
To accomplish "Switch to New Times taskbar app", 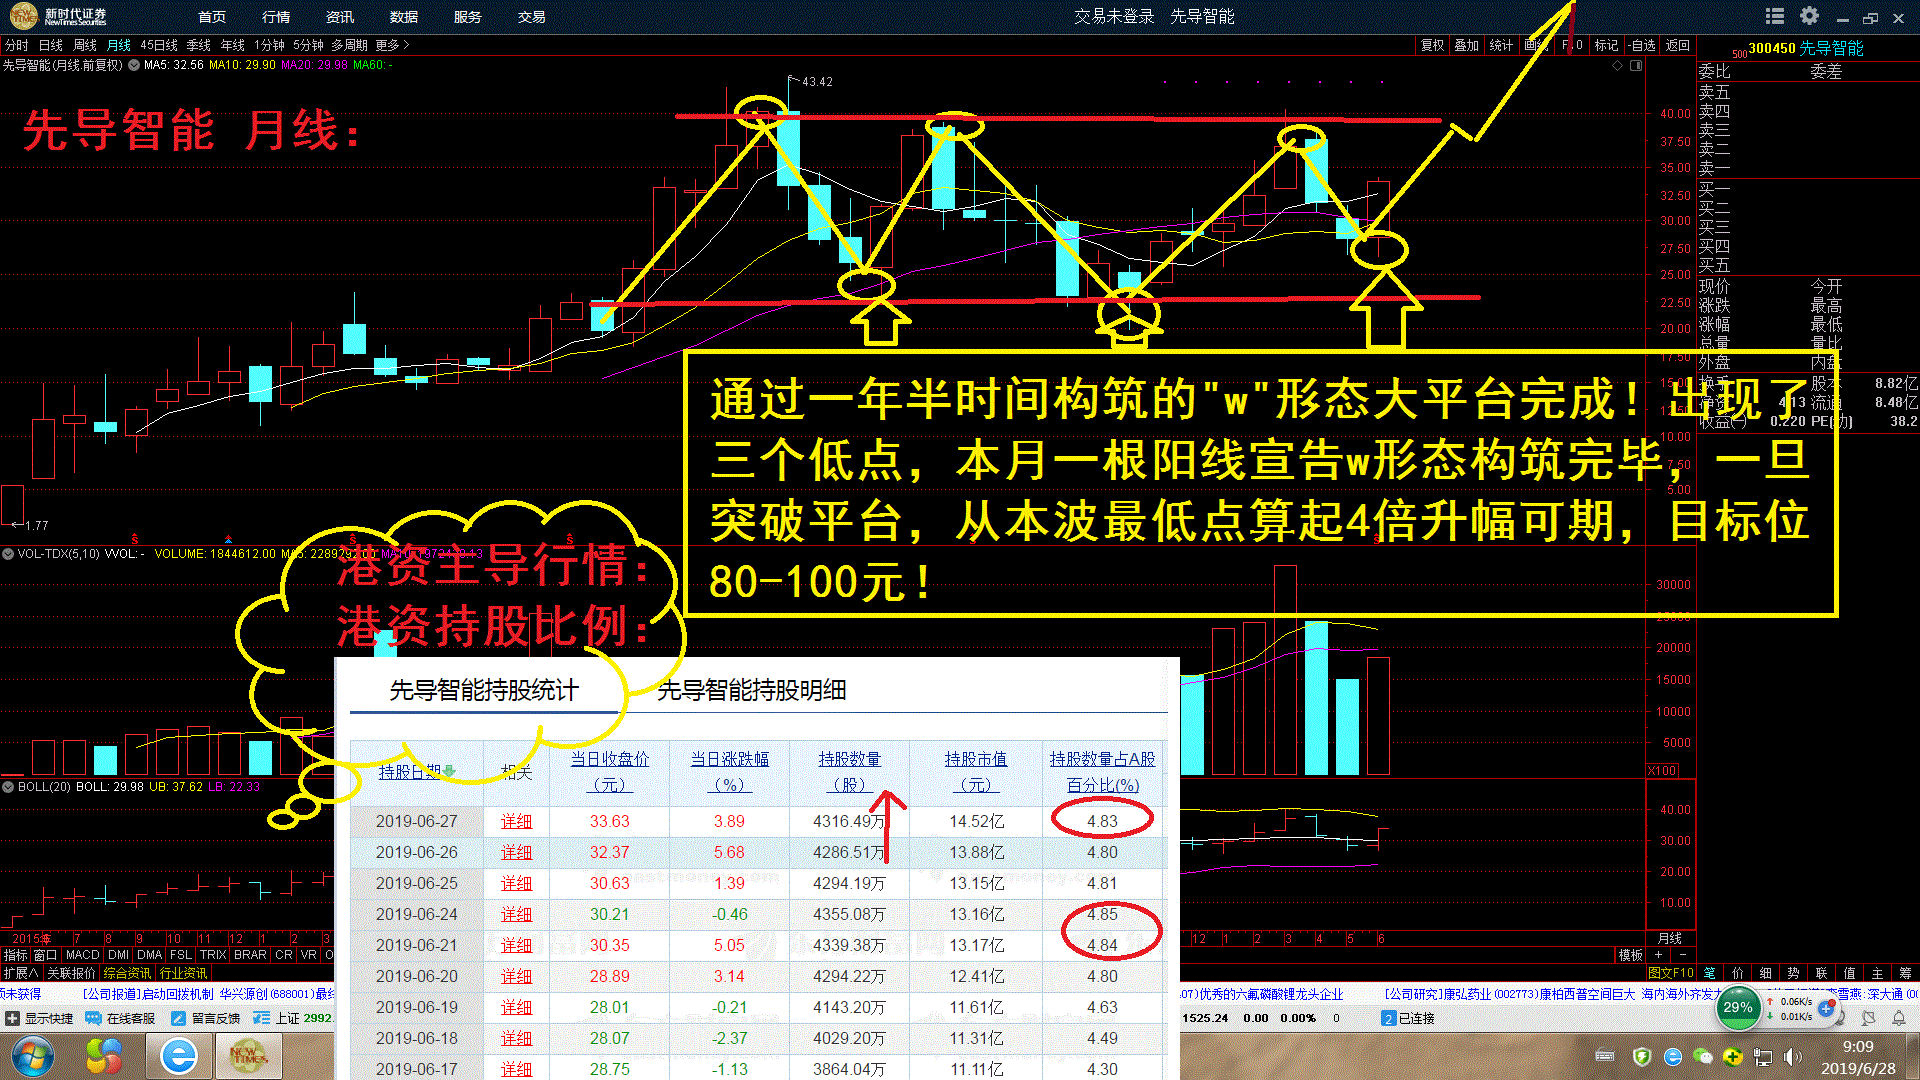I will 248,1056.
